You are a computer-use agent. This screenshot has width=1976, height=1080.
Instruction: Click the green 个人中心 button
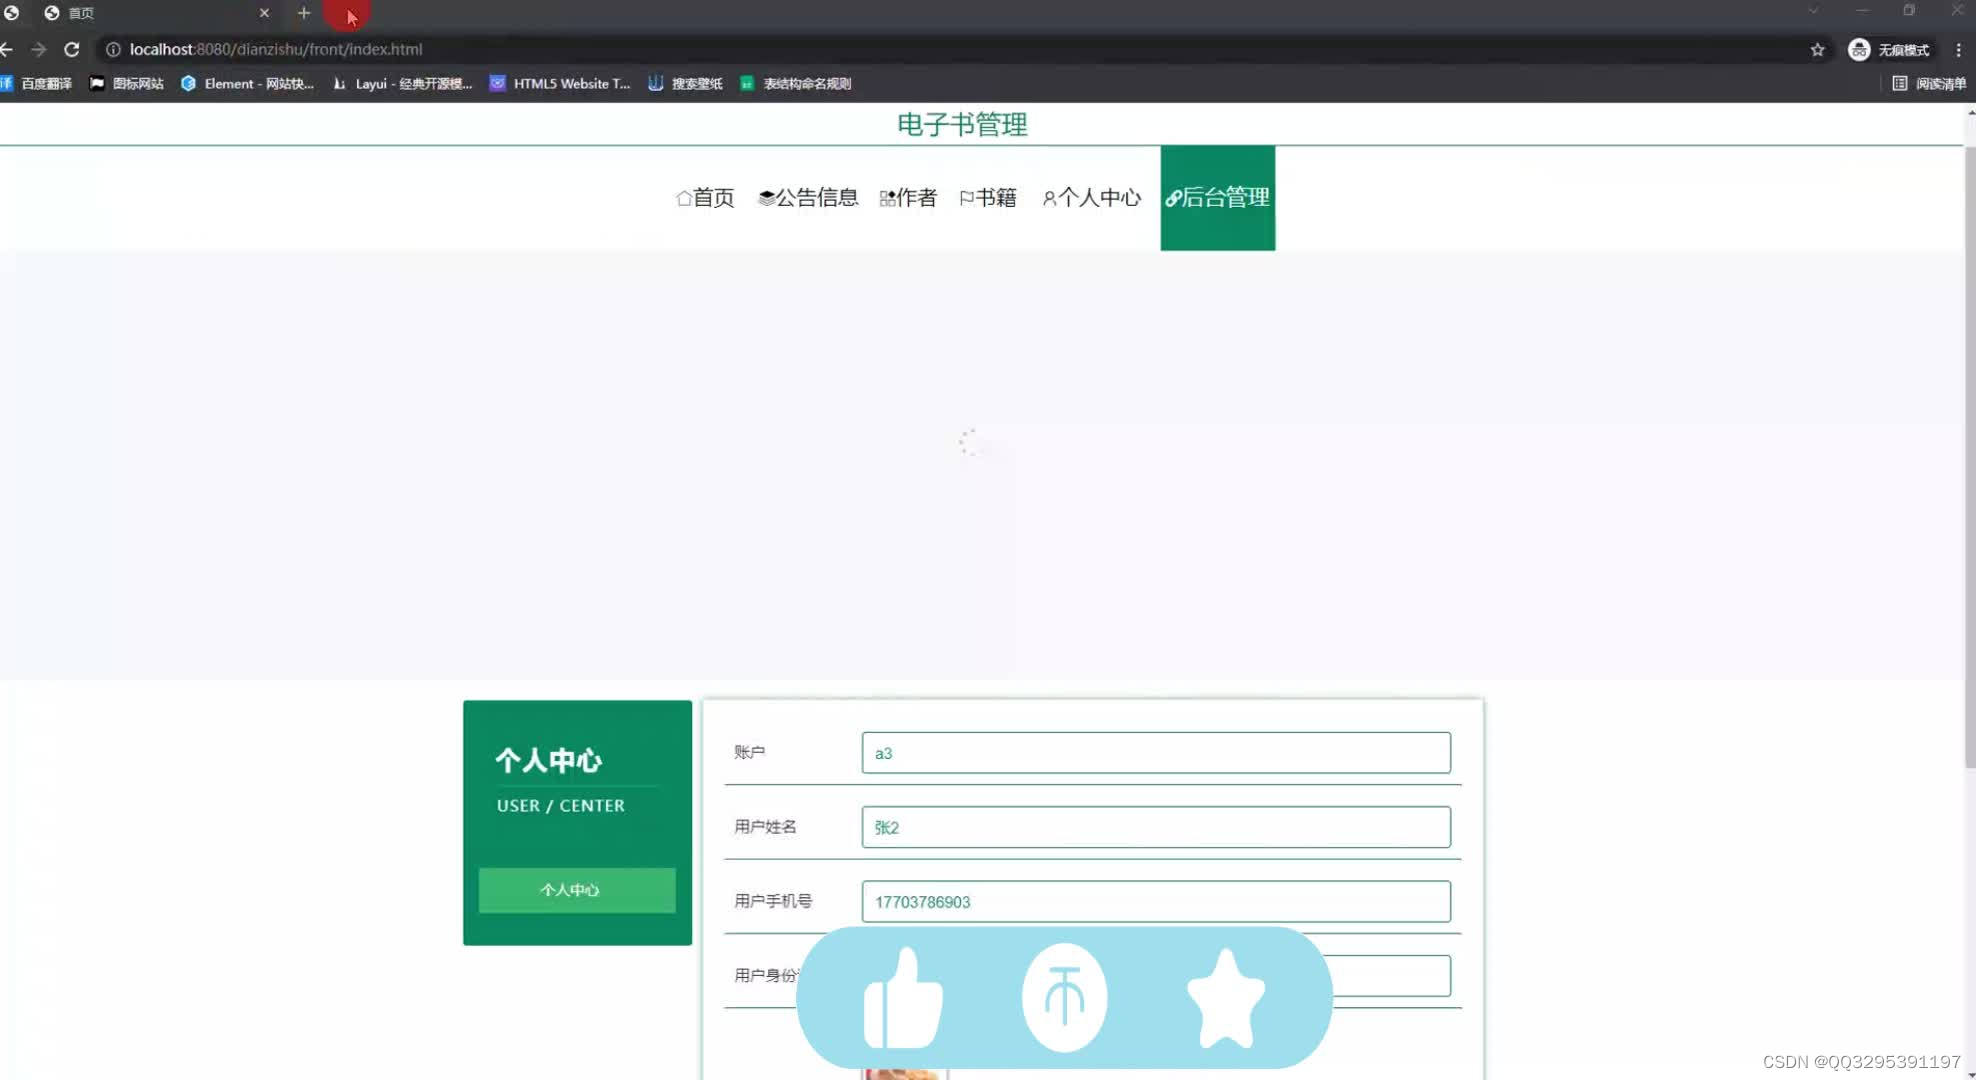click(x=576, y=889)
